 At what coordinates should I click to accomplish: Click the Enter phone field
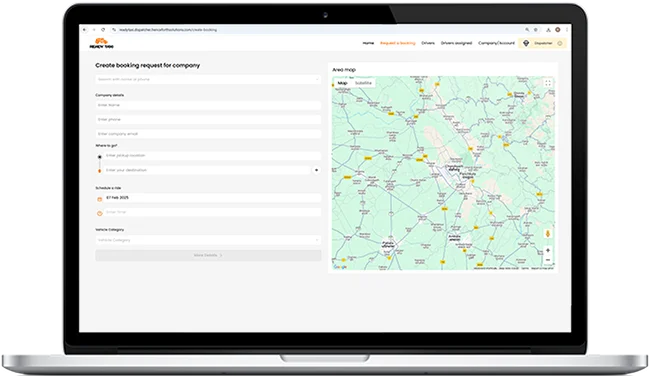click(208, 119)
